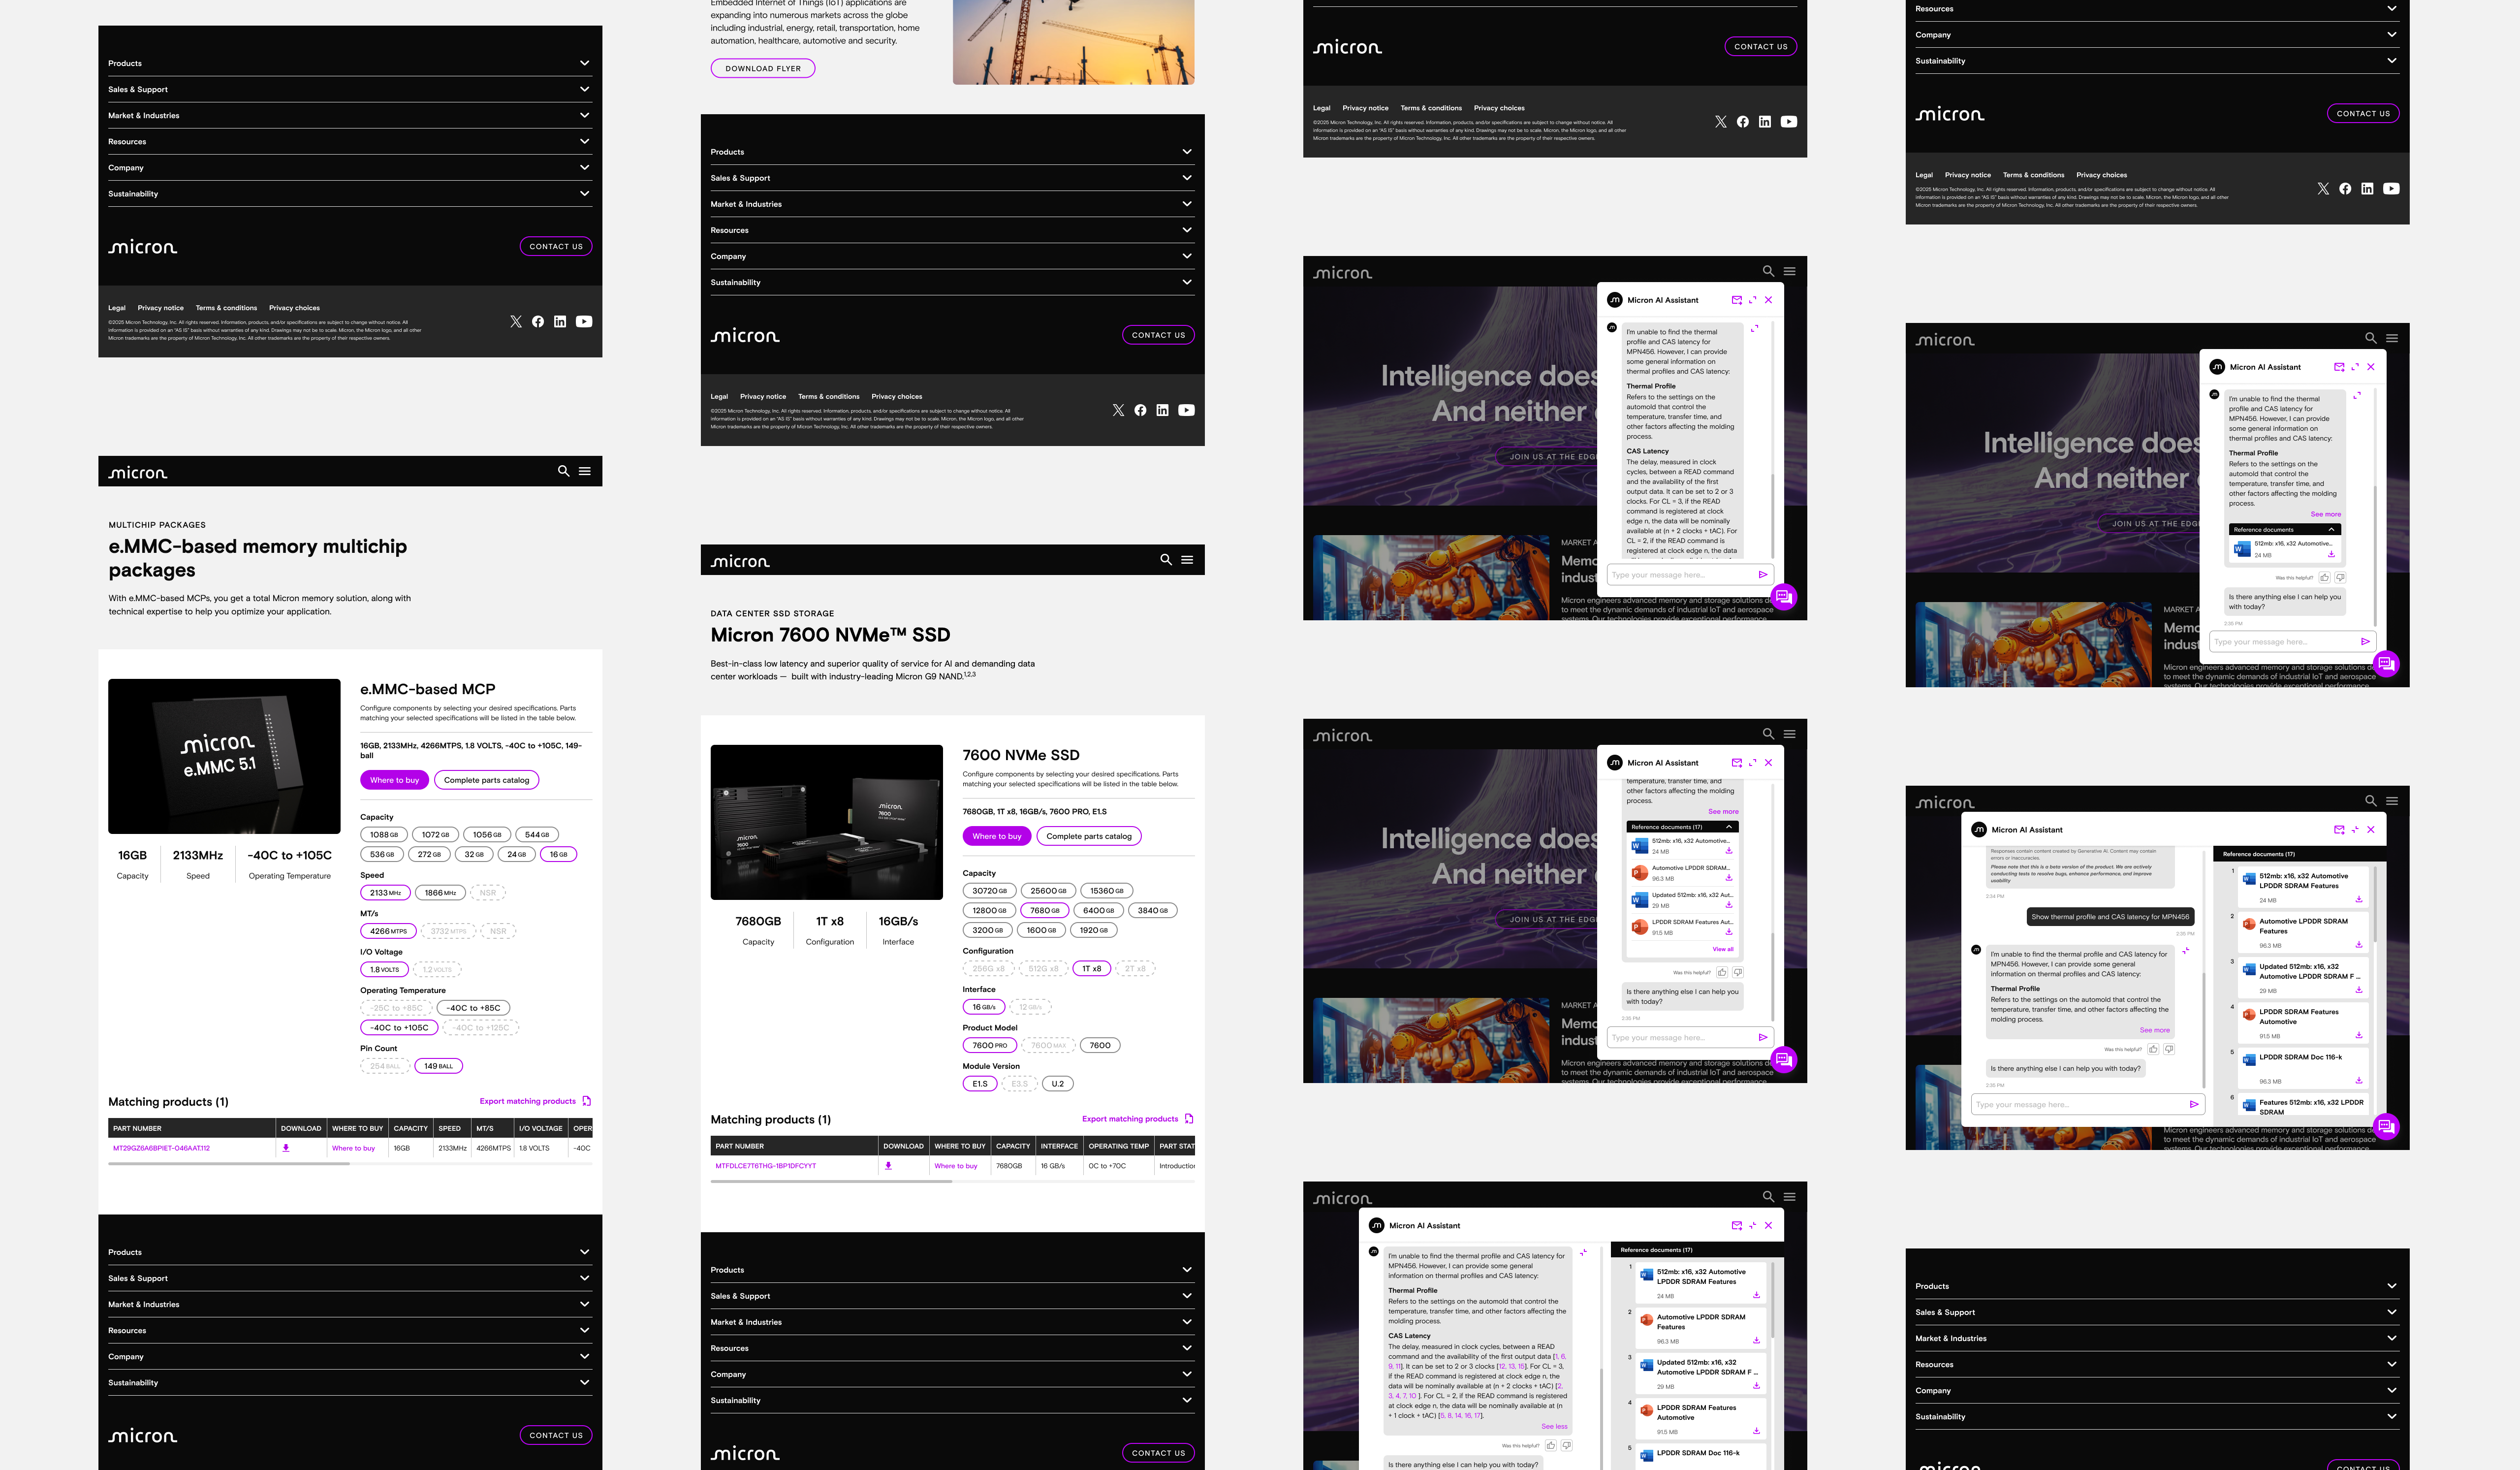Image resolution: width=2520 pixels, height=1470 pixels.
Task: Download the 'LPDDR SDRAM Features Aut...' 91.5 MB file
Action: tap(1729, 932)
